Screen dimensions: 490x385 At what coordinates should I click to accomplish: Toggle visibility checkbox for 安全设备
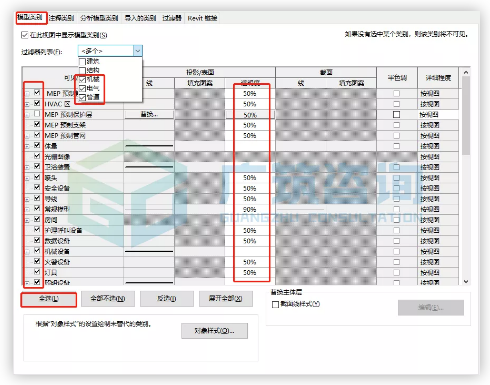pos(37,187)
